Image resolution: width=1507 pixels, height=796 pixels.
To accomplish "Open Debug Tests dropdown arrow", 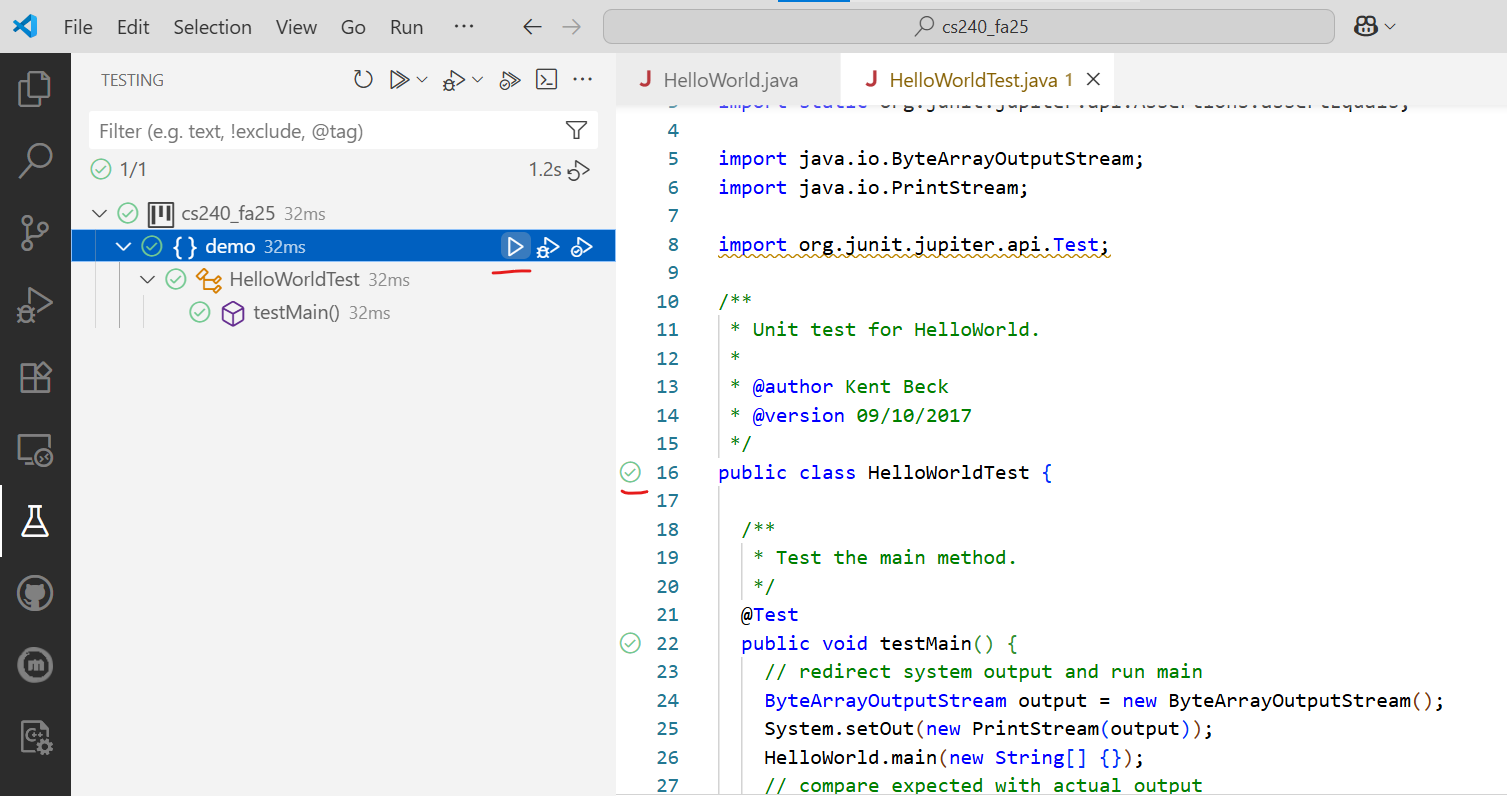I will (478, 80).
